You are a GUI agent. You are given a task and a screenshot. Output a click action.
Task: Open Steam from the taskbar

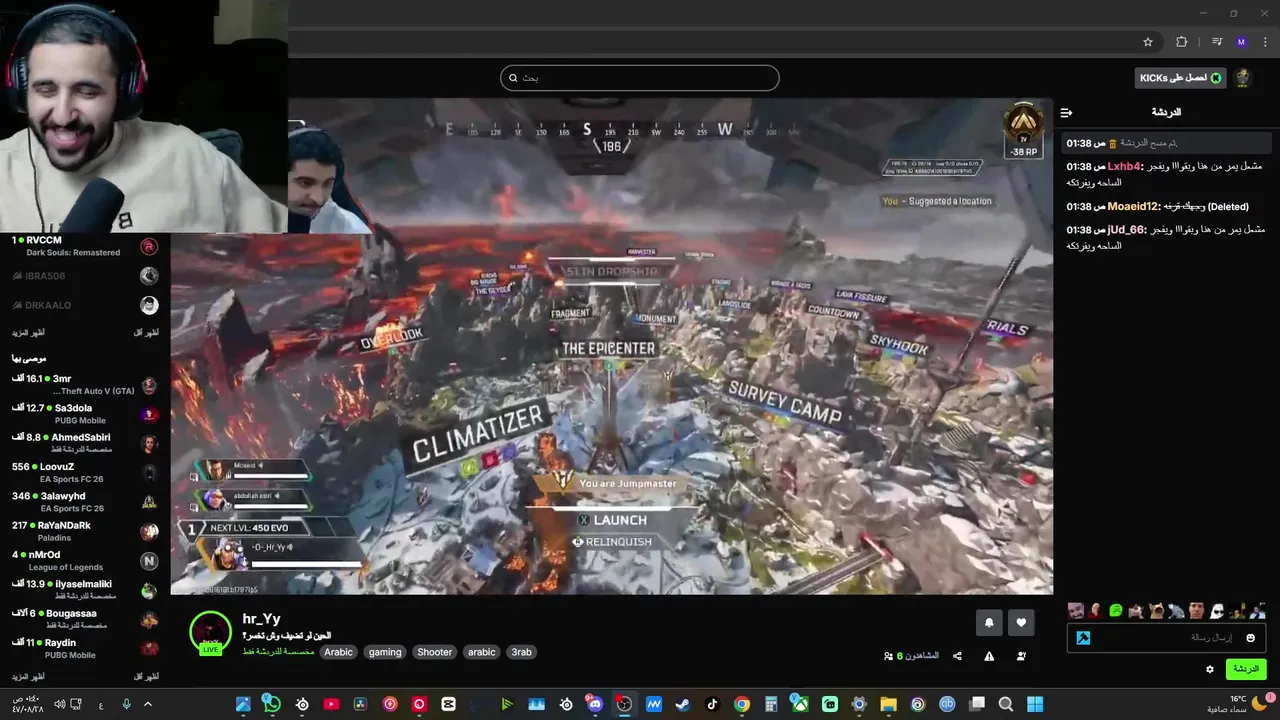683,704
